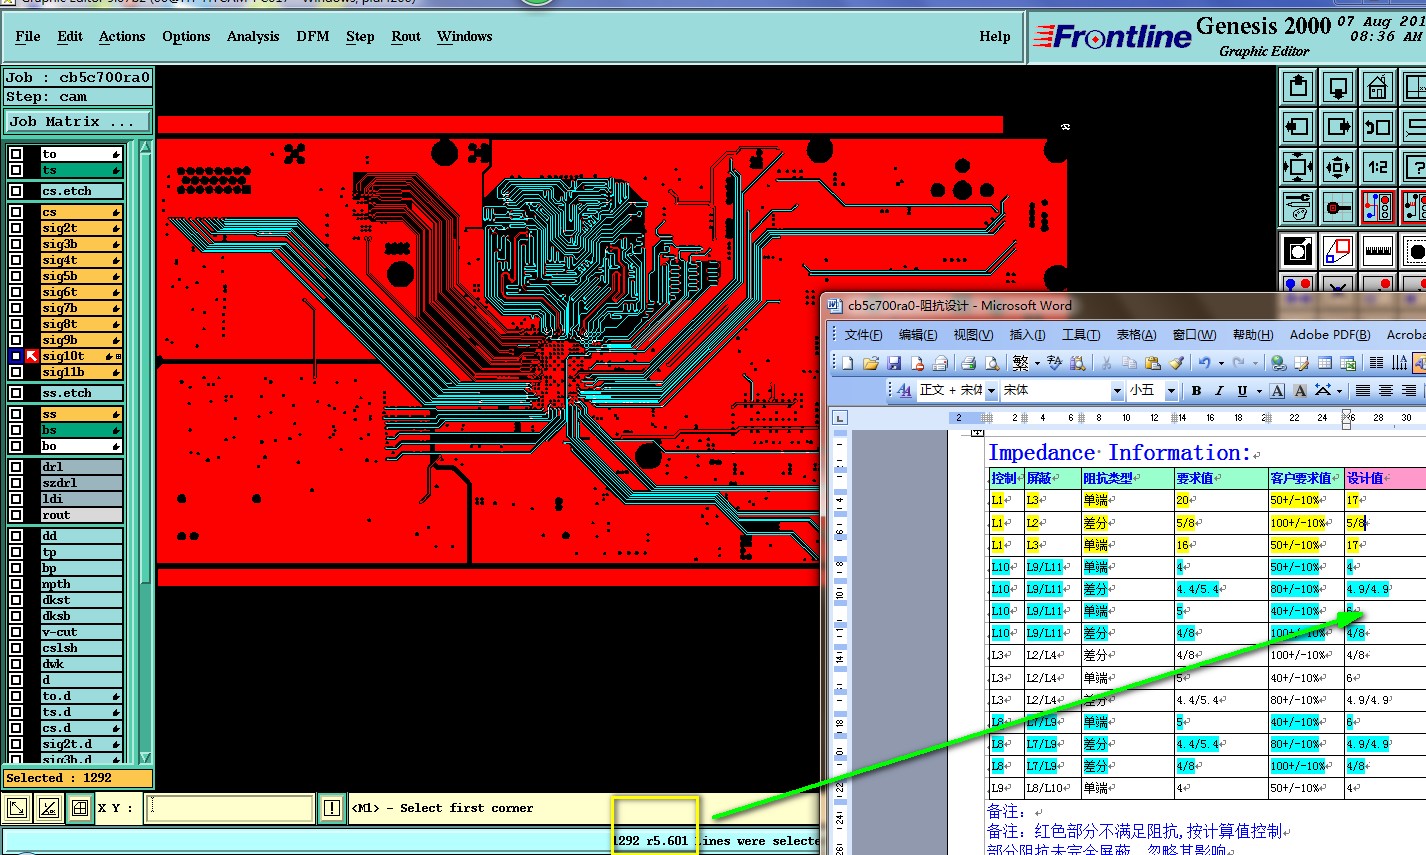The width and height of the screenshot is (1426, 855).
Task: Click the Job Matrix button
Action: 78,121
